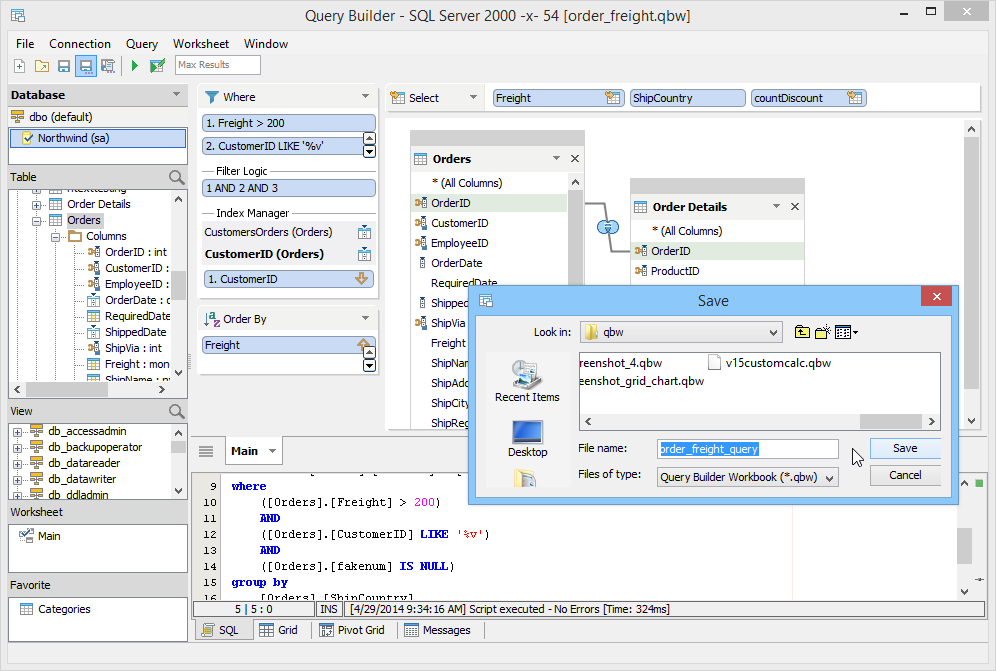Click the Max Results input field
Viewport: 996px width, 671px height.
[x=218, y=65]
